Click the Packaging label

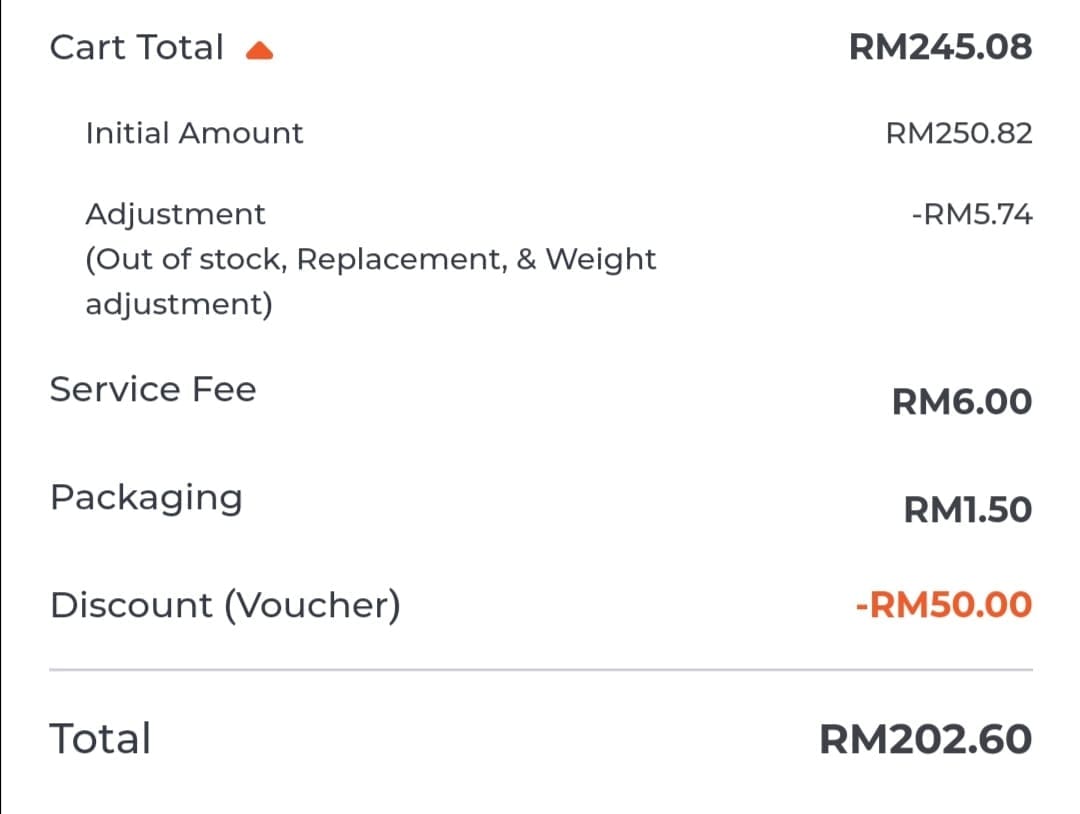pos(146,499)
